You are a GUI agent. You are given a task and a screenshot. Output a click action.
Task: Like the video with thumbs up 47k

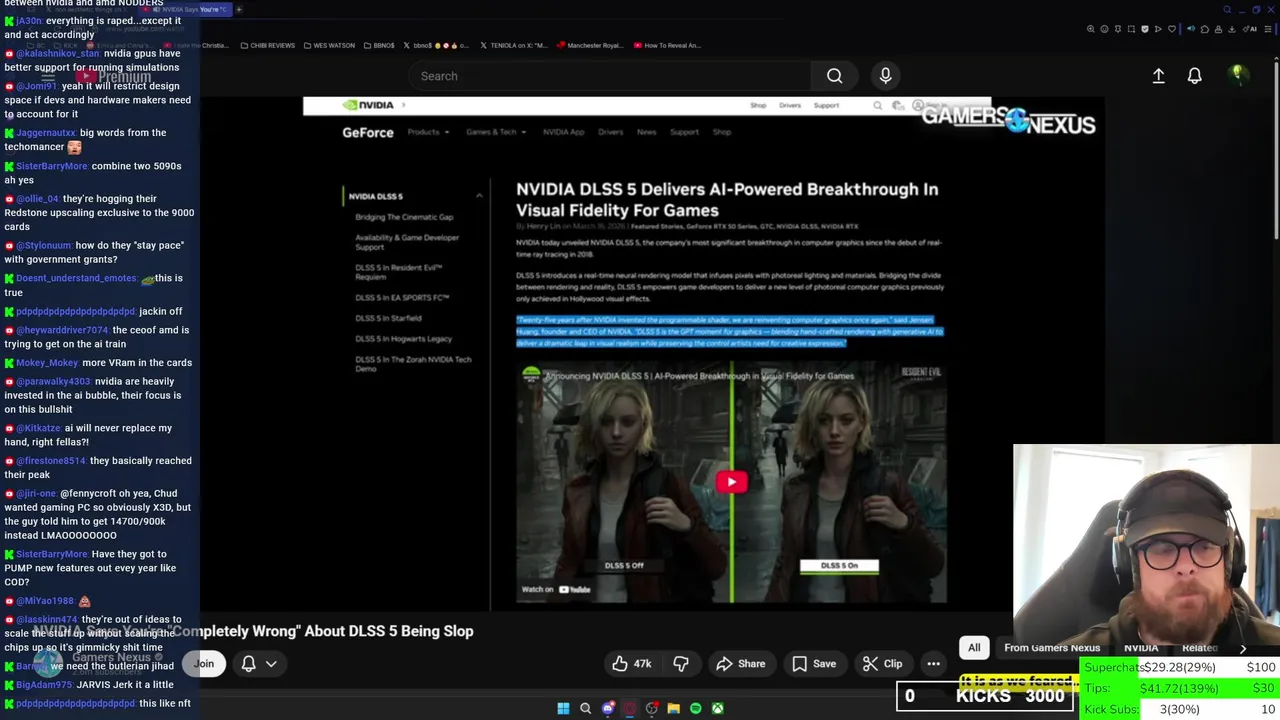(x=631, y=664)
